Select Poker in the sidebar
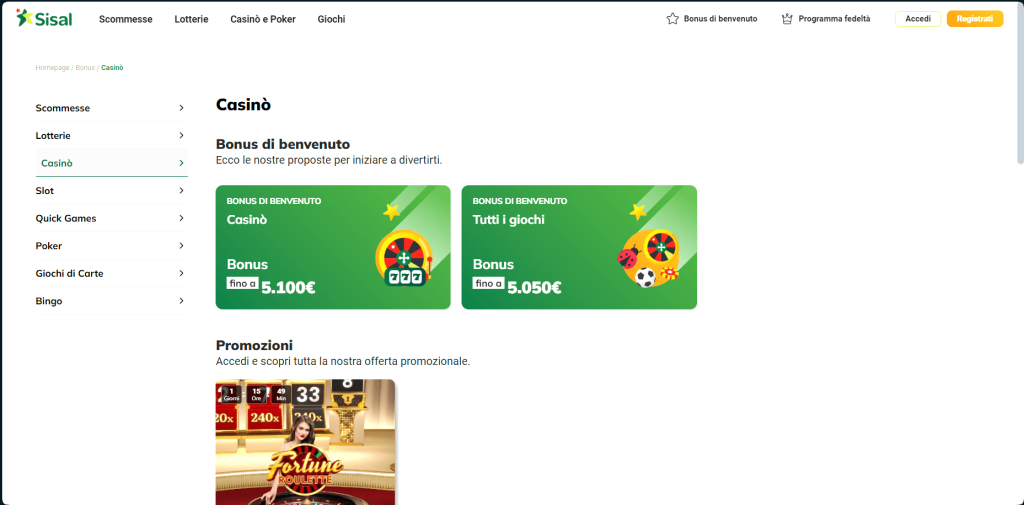Screen dimensions: 1024x505 coord(112,246)
